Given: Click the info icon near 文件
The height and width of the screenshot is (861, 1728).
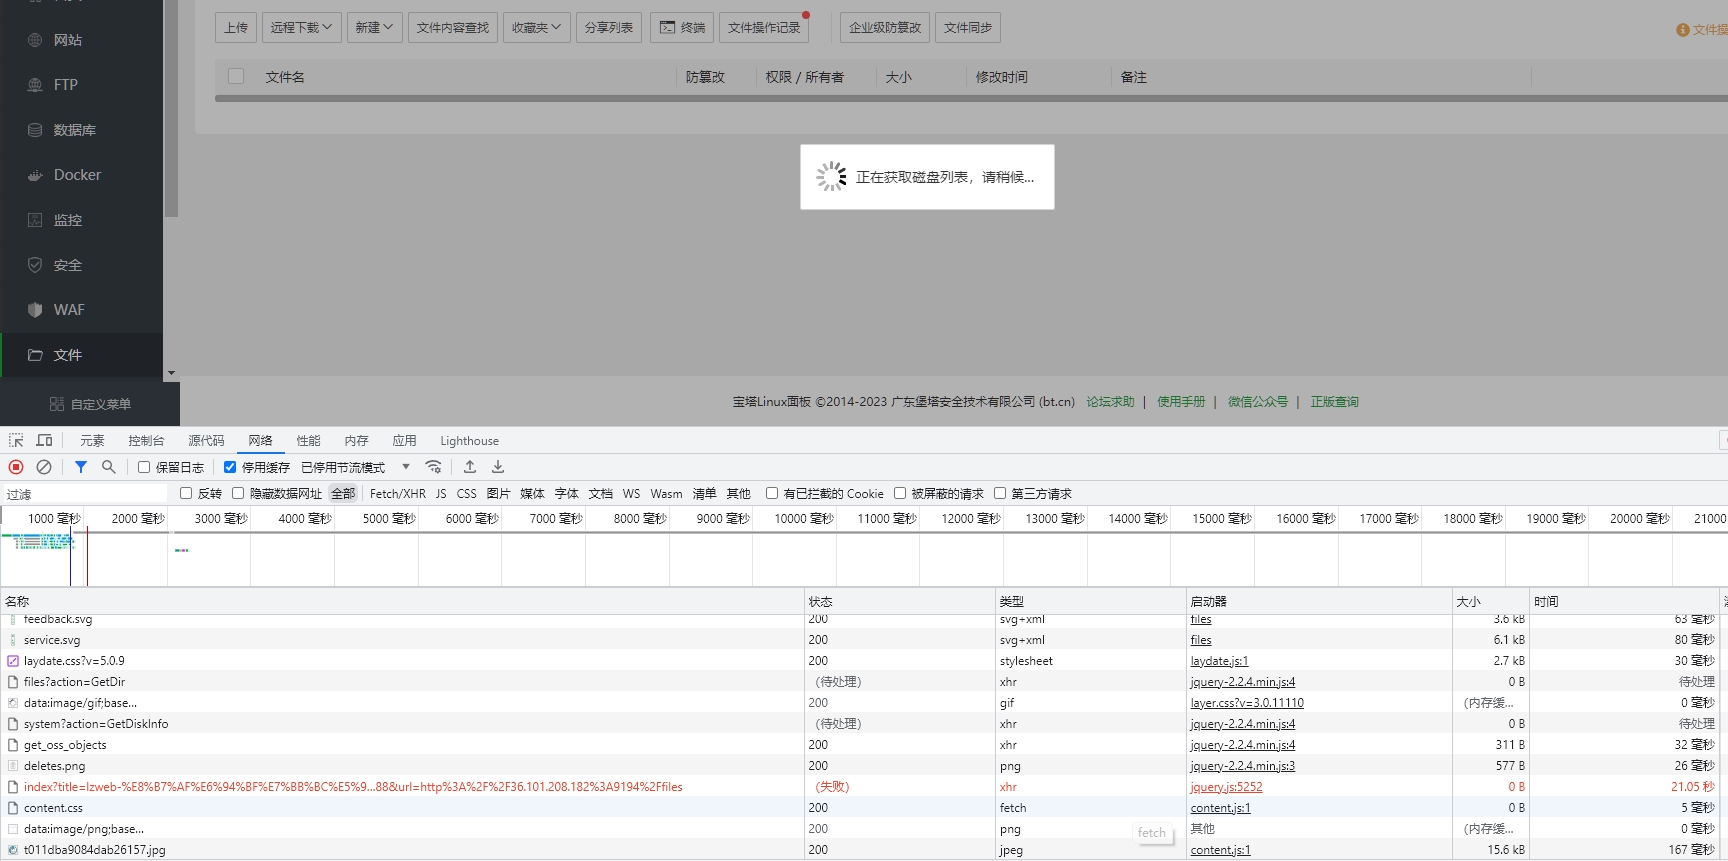Looking at the screenshot, I should (1683, 30).
